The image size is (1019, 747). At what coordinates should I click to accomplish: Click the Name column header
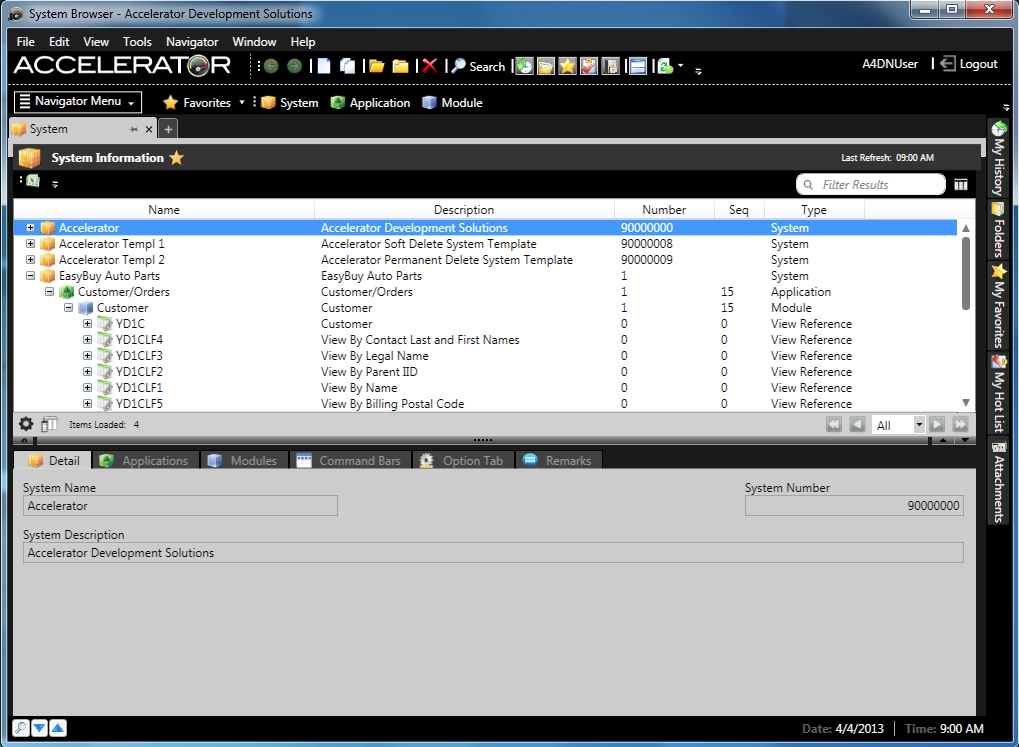164,210
